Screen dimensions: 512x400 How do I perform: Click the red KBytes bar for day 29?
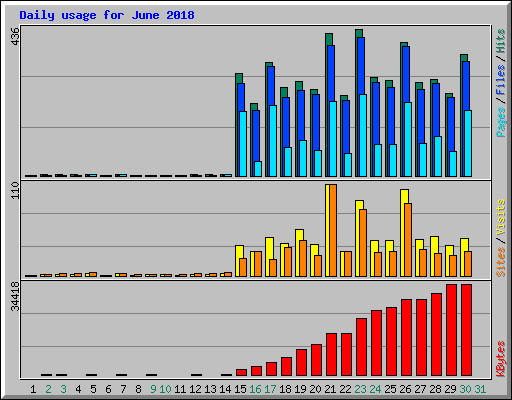(x=451, y=330)
